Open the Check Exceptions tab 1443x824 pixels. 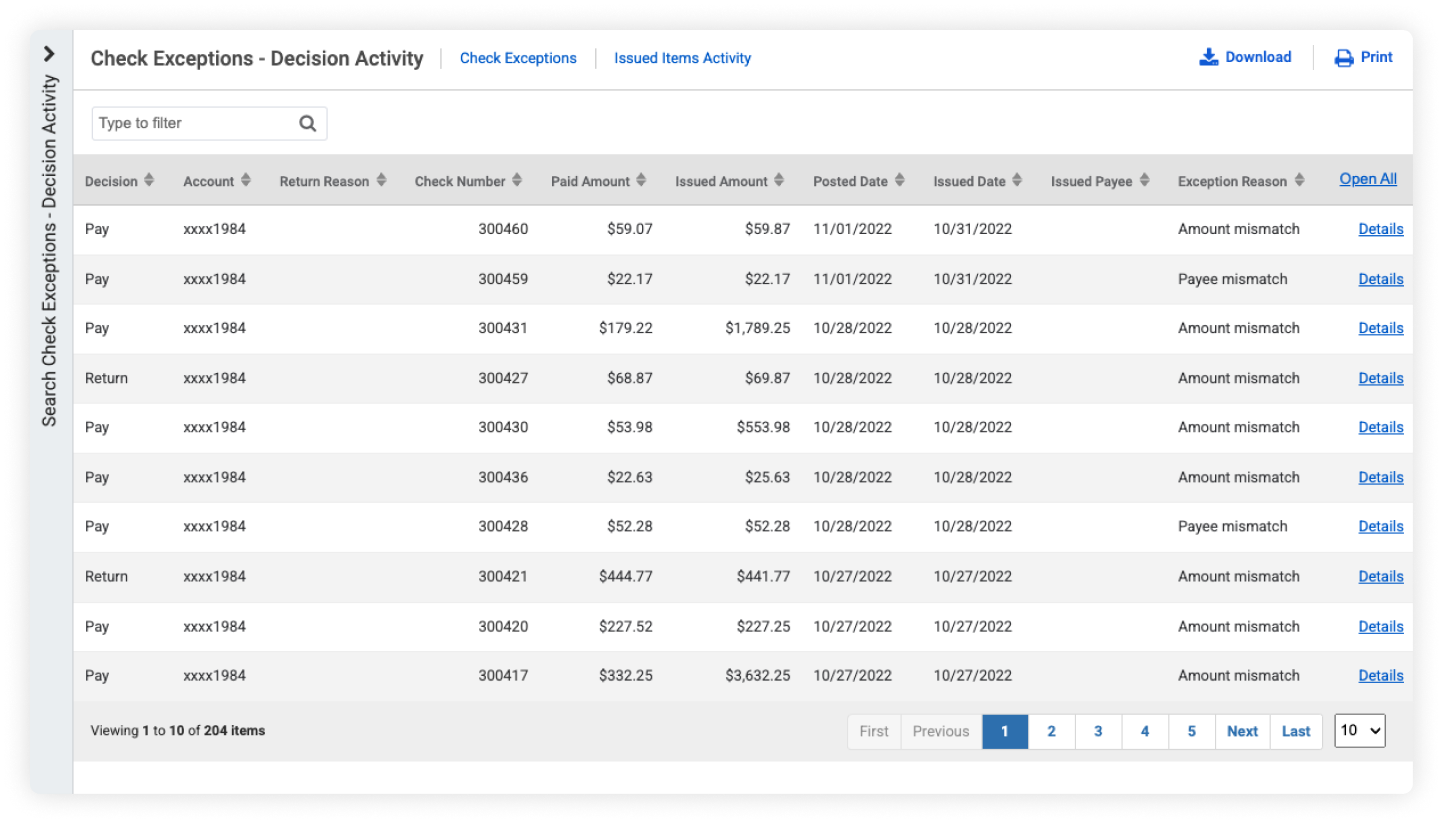pyautogui.click(x=518, y=58)
